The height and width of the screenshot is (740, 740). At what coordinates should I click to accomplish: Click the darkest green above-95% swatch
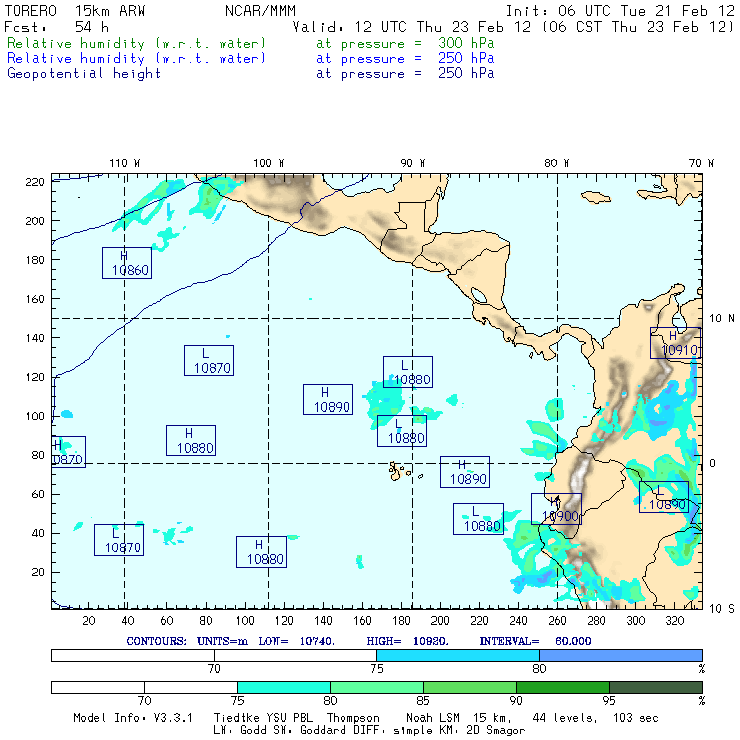click(656, 687)
